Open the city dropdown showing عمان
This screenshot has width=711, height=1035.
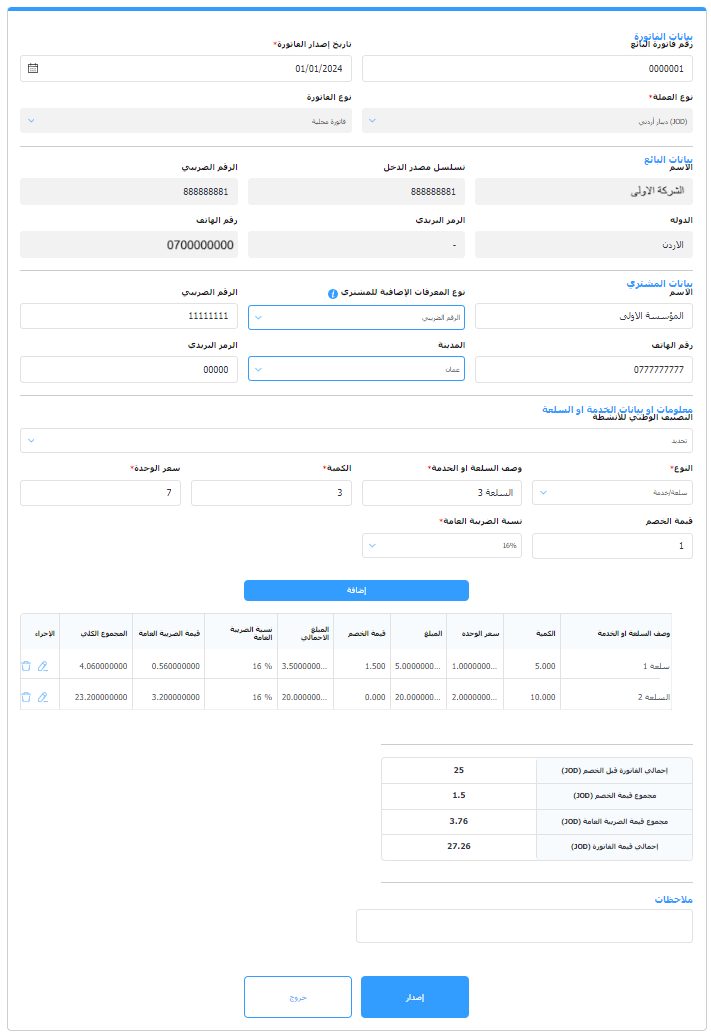(x=356, y=369)
